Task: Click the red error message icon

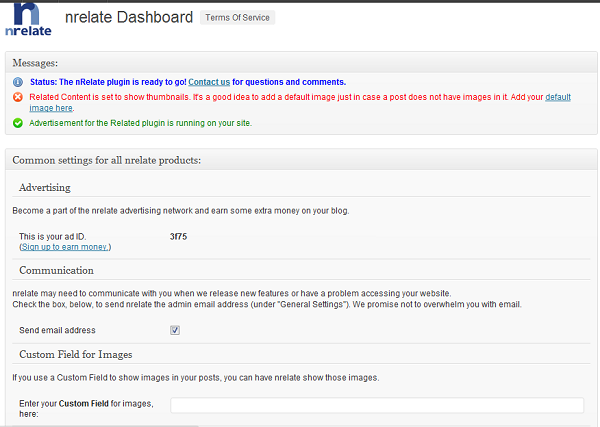Action: click(18, 97)
